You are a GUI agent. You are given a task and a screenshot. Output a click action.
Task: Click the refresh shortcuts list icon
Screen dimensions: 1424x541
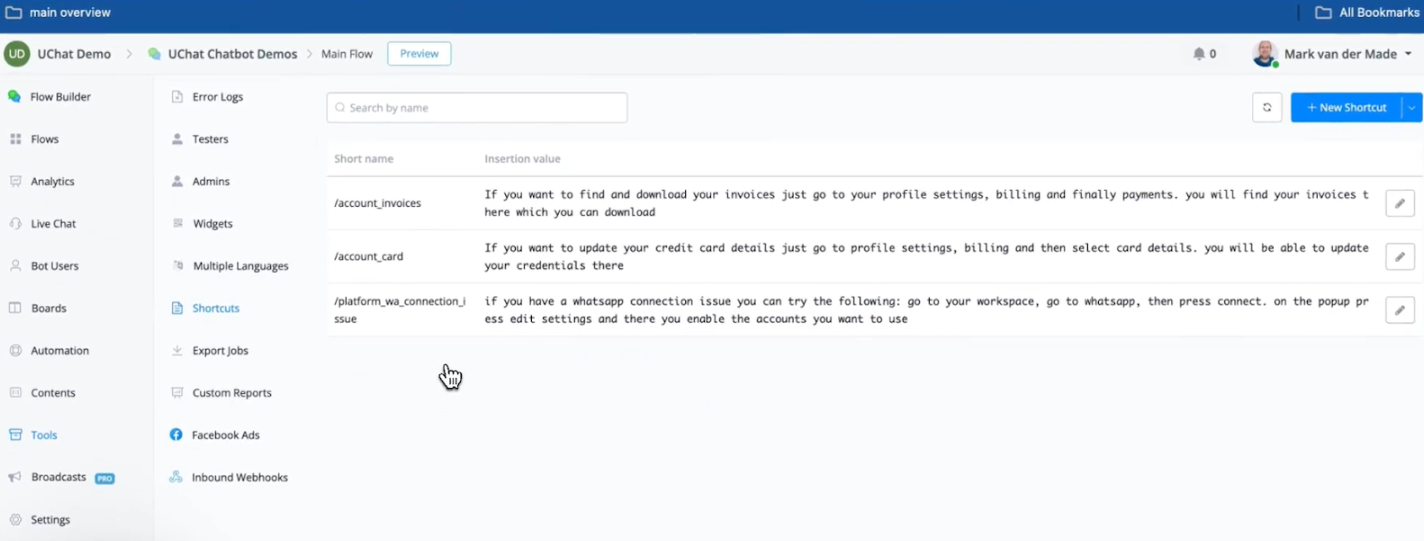[1267, 108]
